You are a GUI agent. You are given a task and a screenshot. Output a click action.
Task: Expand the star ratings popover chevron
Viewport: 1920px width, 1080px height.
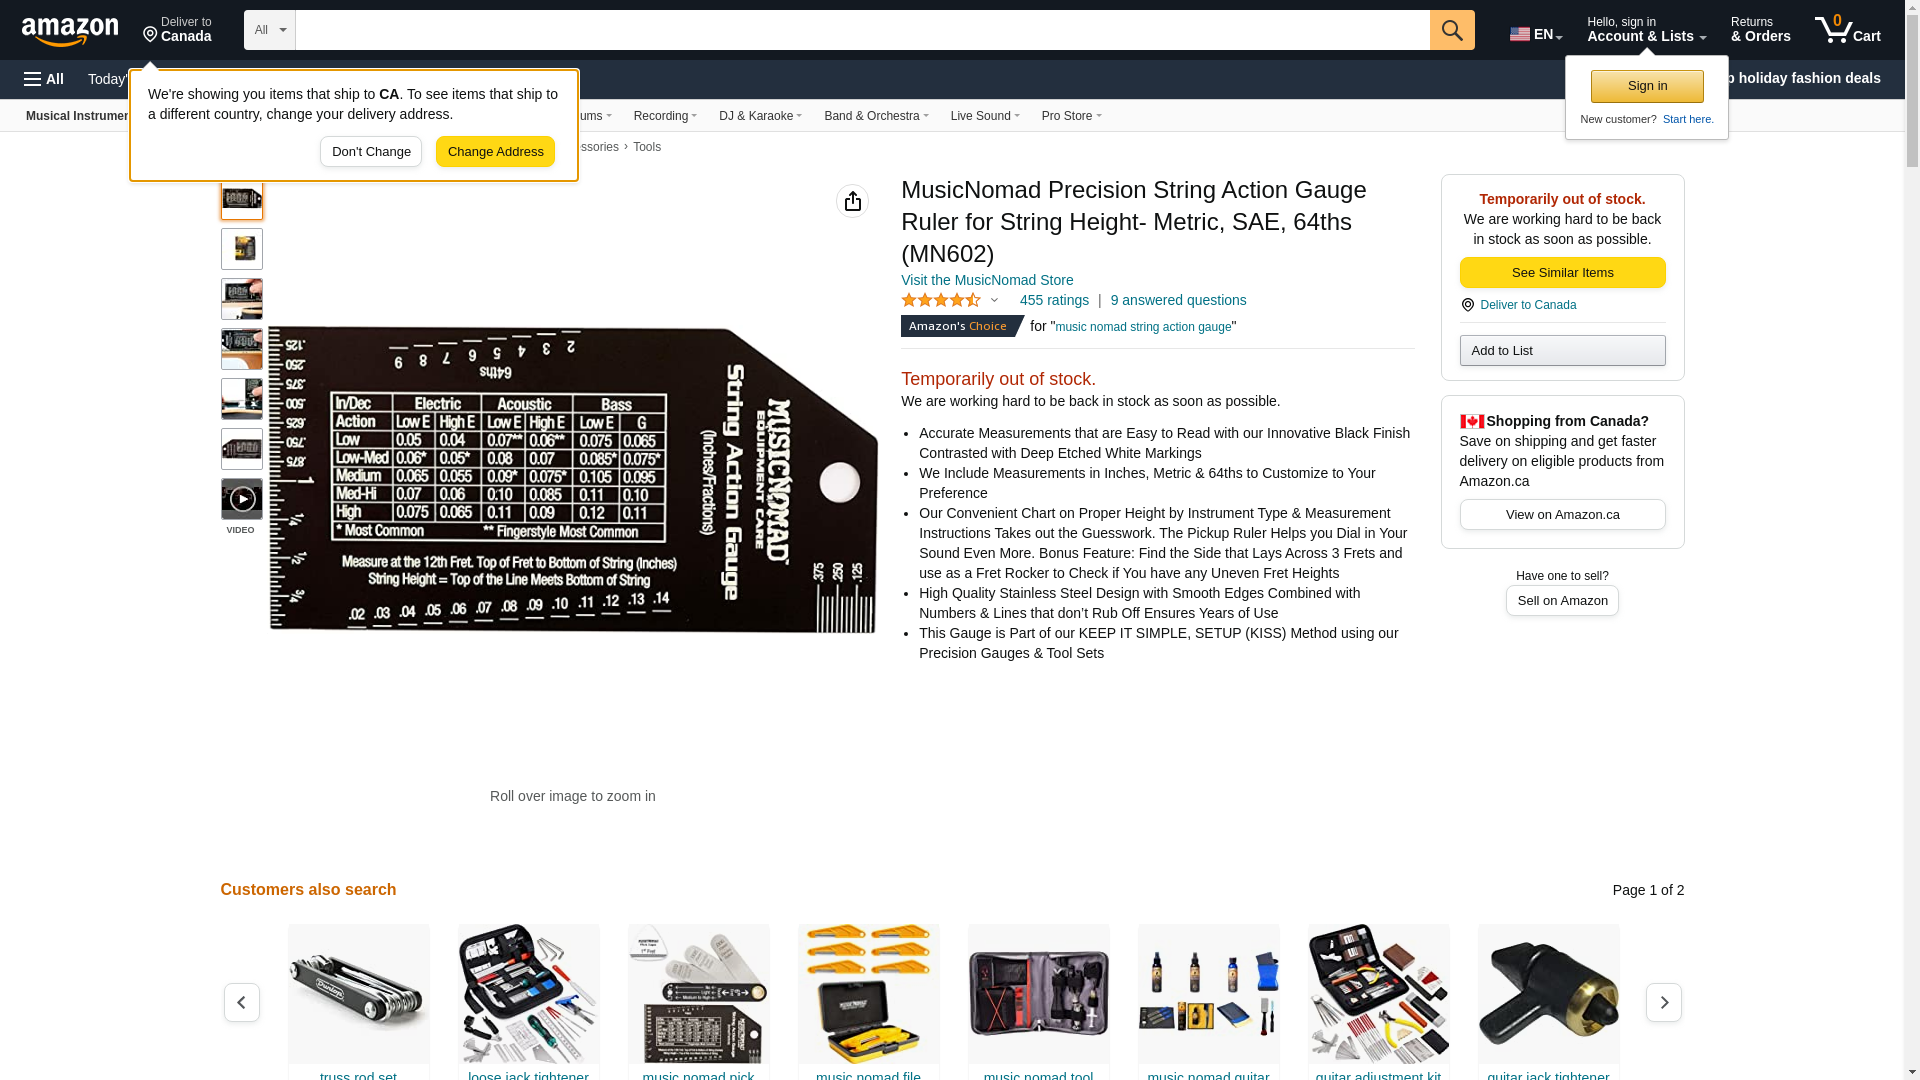(994, 300)
